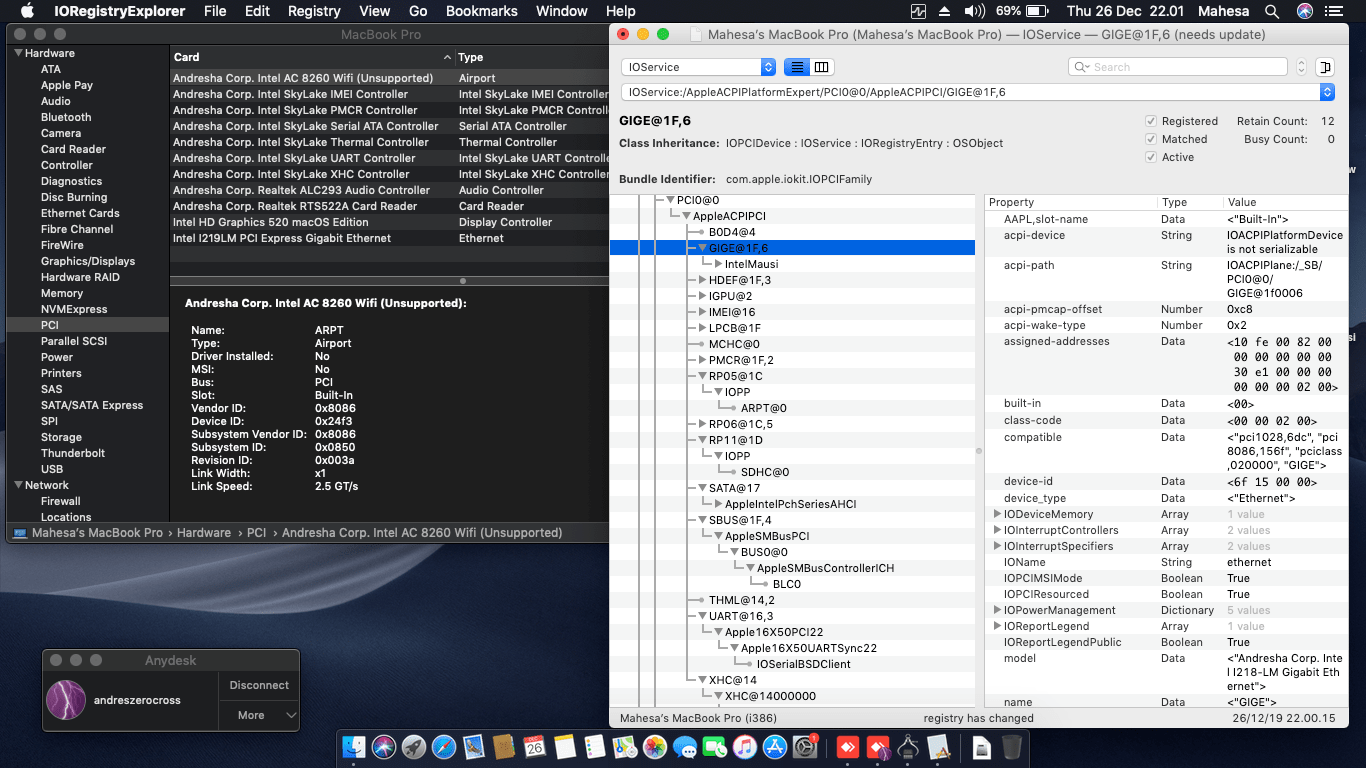Open Safari from the dock
1366x768 pixels.
(x=444, y=746)
